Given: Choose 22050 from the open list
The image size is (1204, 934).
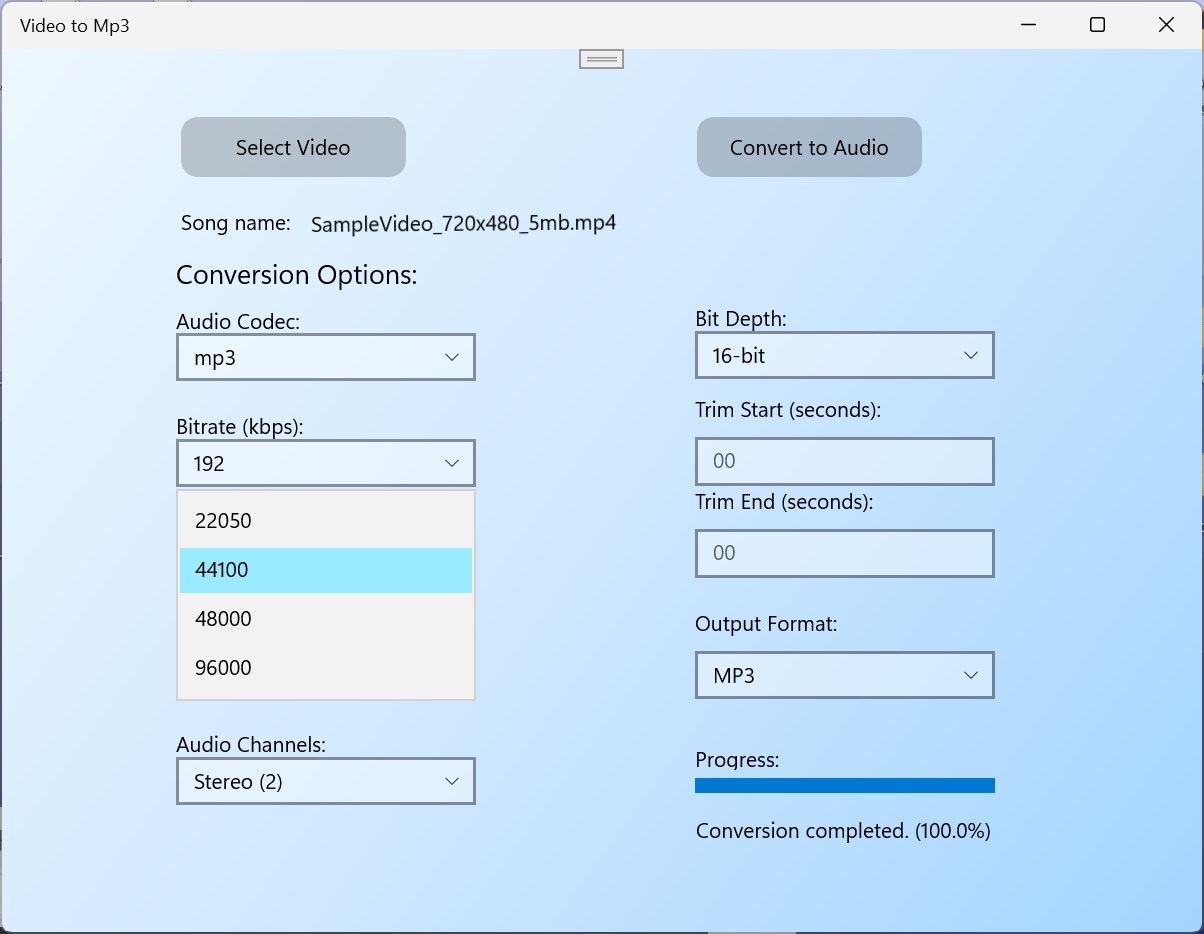Looking at the screenshot, I should (326, 521).
